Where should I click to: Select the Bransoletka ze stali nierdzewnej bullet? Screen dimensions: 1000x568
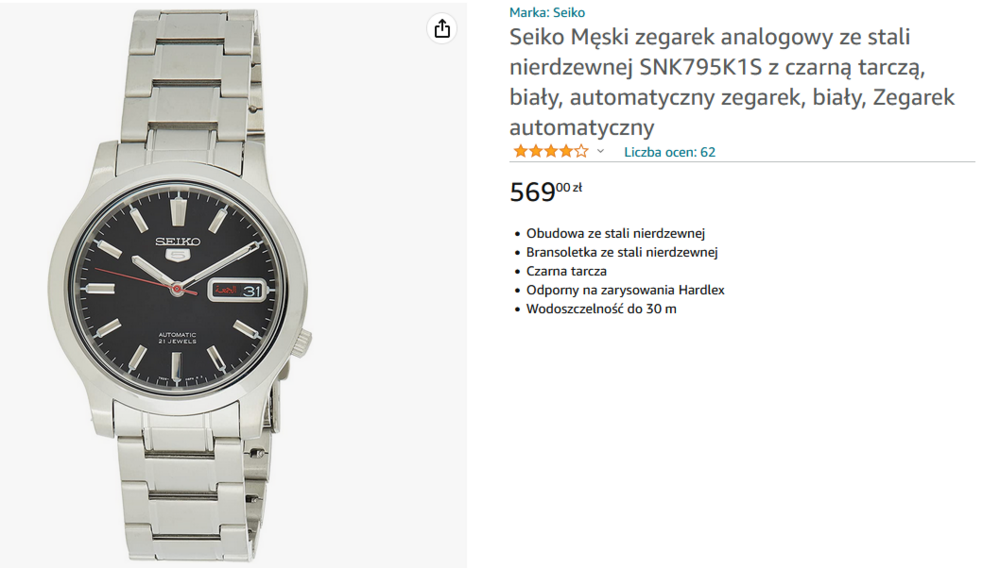point(622,252)
